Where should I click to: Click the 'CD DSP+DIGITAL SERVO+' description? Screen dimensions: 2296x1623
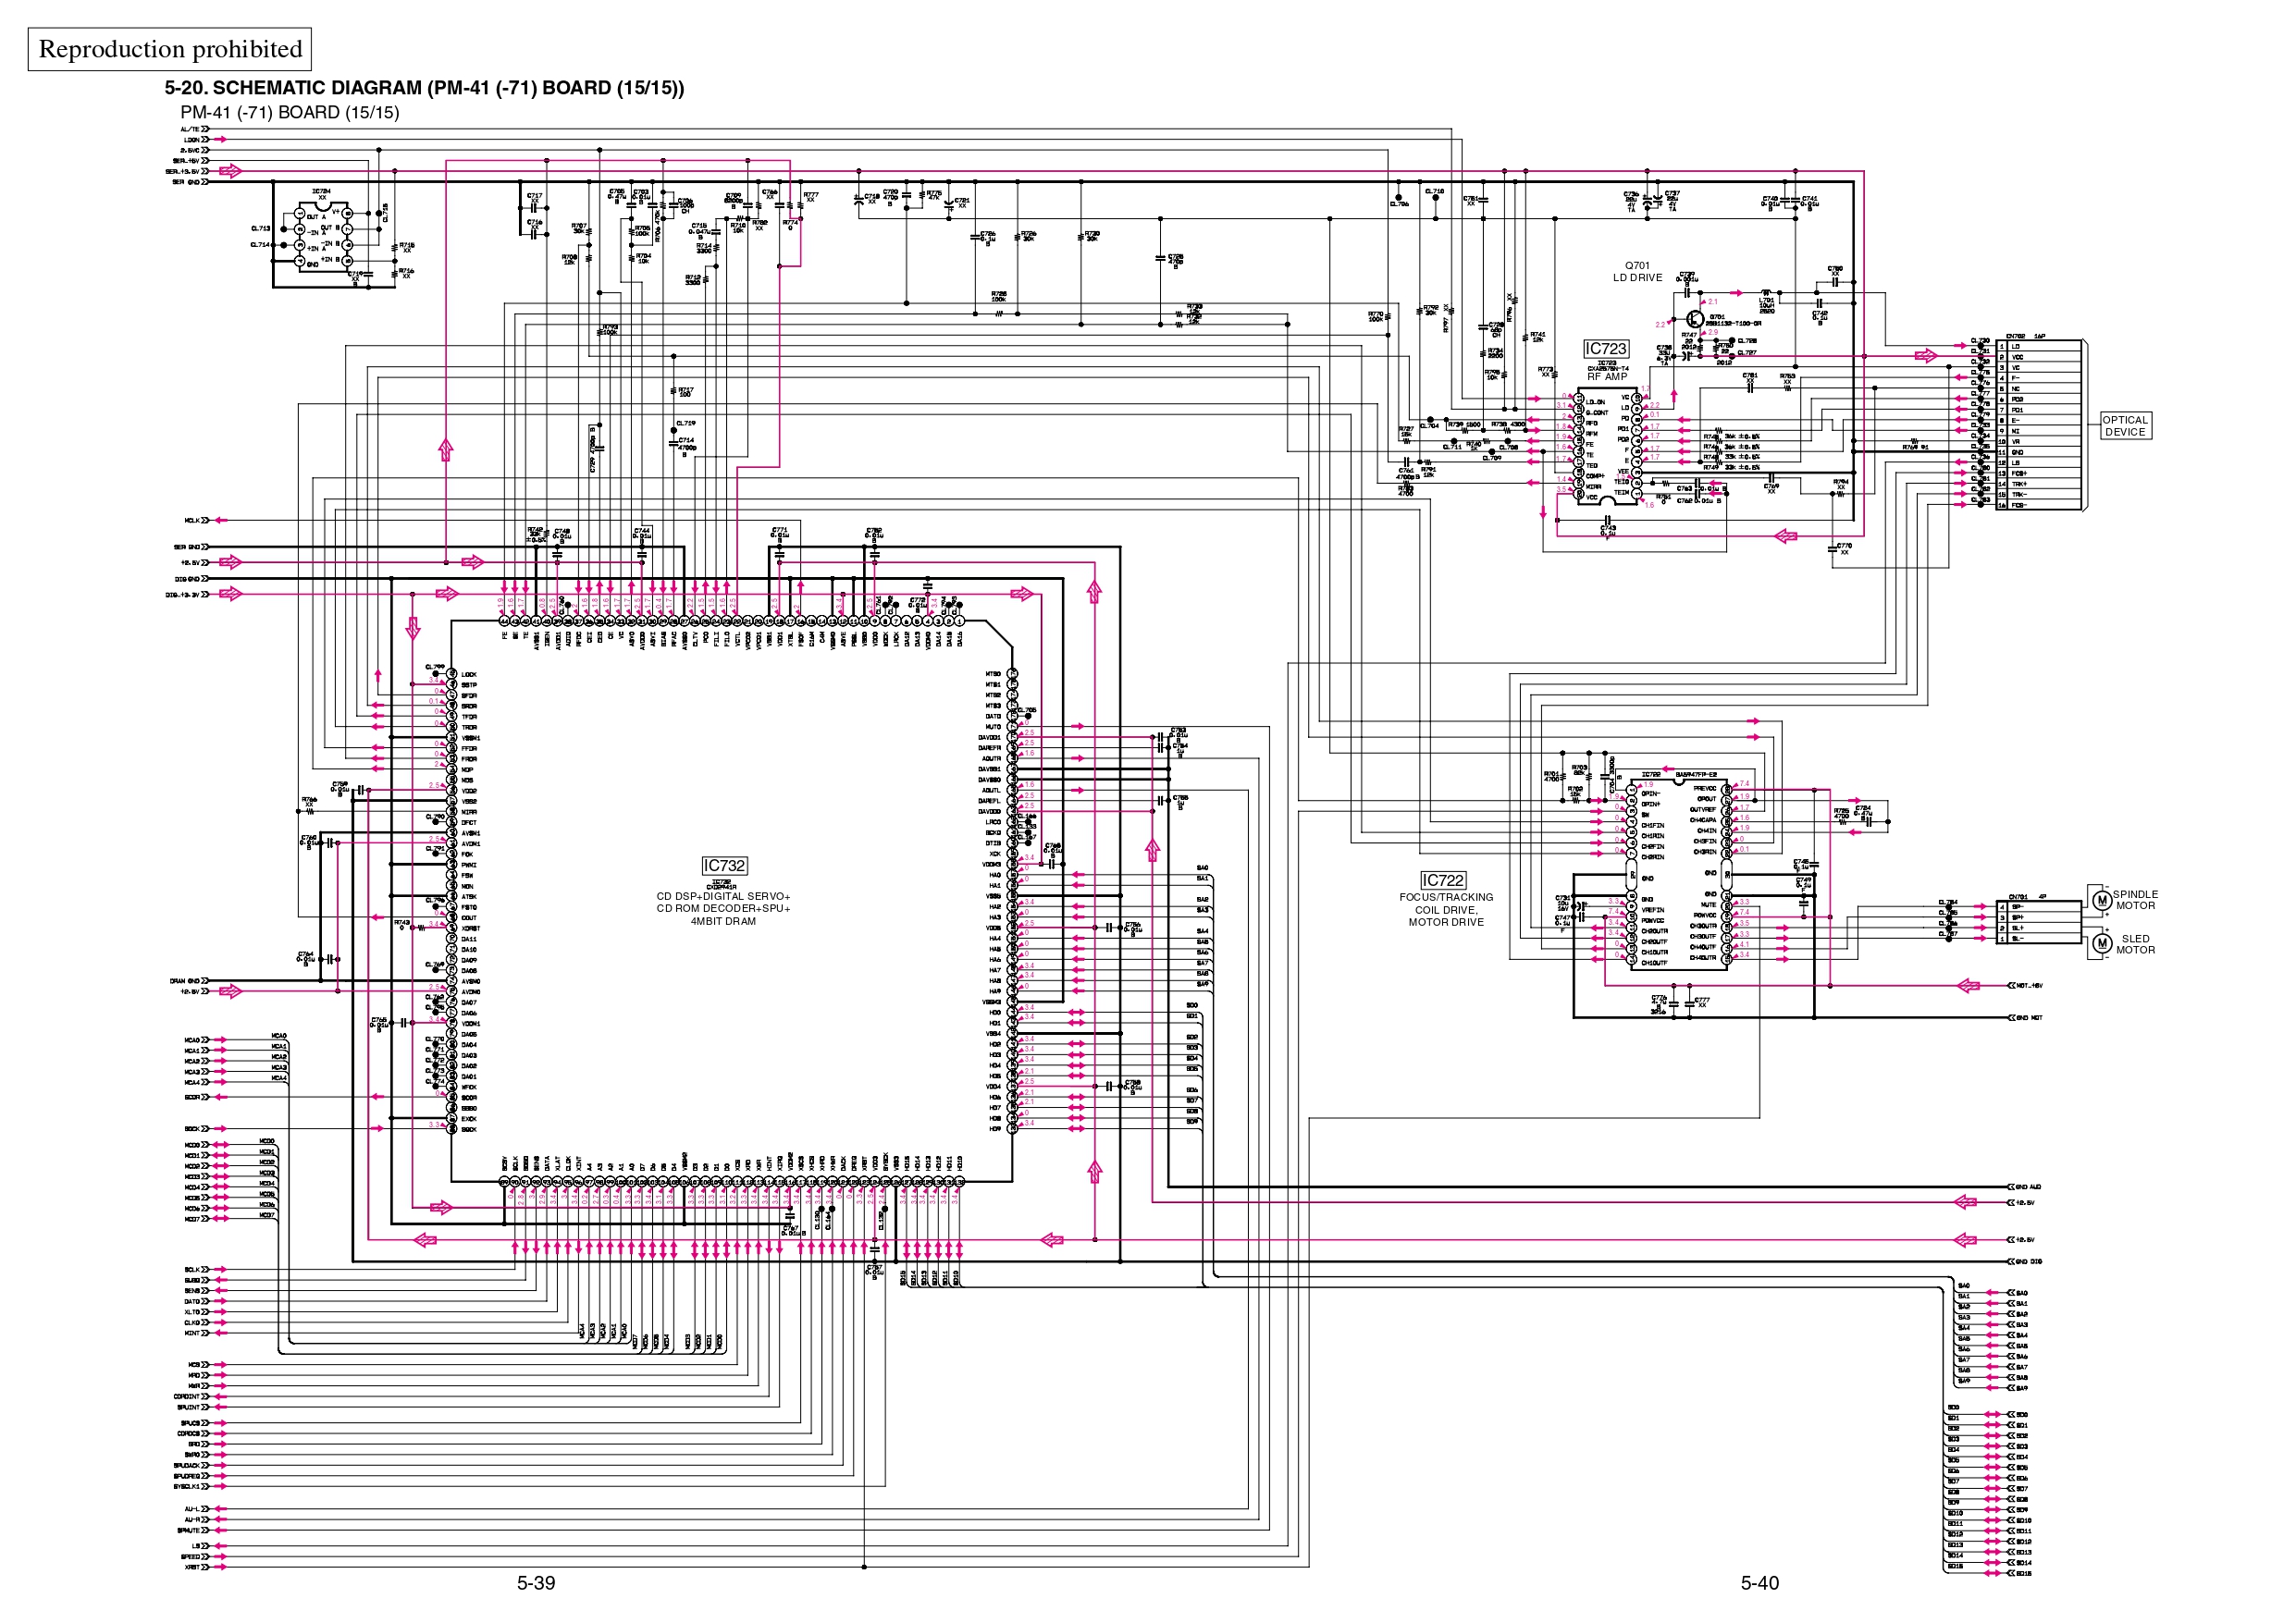point(723,897)
